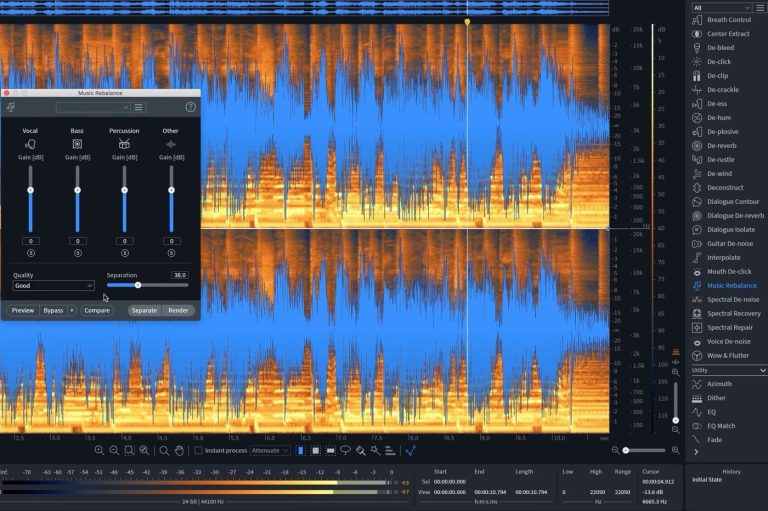Open the De-click module
This screenshot has width=768, height=511.
[717, 62]
